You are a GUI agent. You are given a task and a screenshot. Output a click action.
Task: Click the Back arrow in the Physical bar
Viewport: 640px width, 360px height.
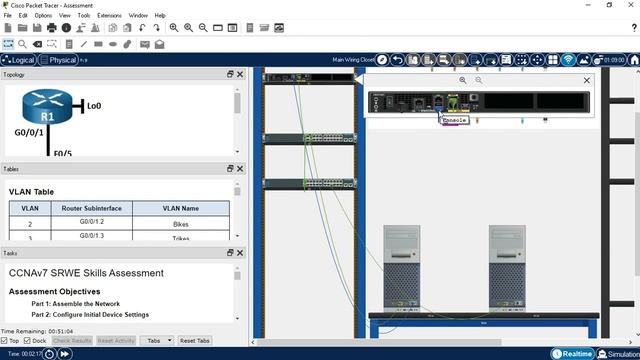[397, 60]
